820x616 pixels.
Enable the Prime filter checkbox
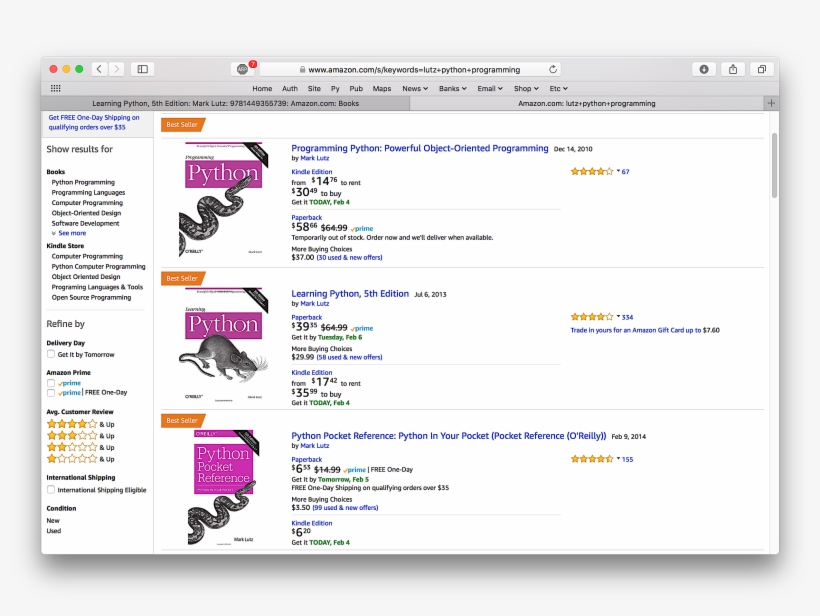51,383
